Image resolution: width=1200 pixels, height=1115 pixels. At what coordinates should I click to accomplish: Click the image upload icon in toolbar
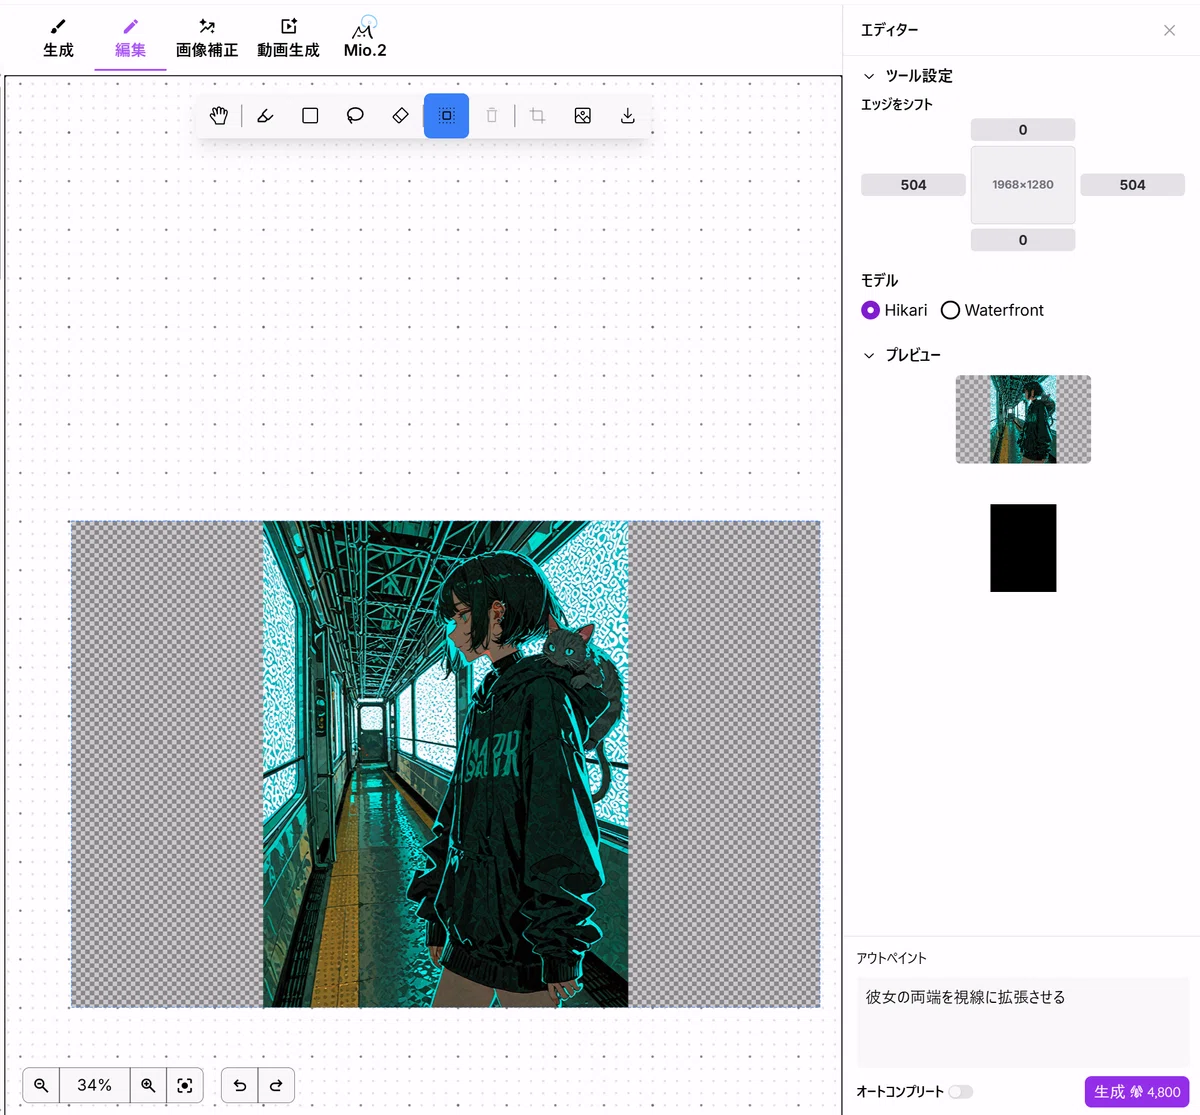point(583,116)
